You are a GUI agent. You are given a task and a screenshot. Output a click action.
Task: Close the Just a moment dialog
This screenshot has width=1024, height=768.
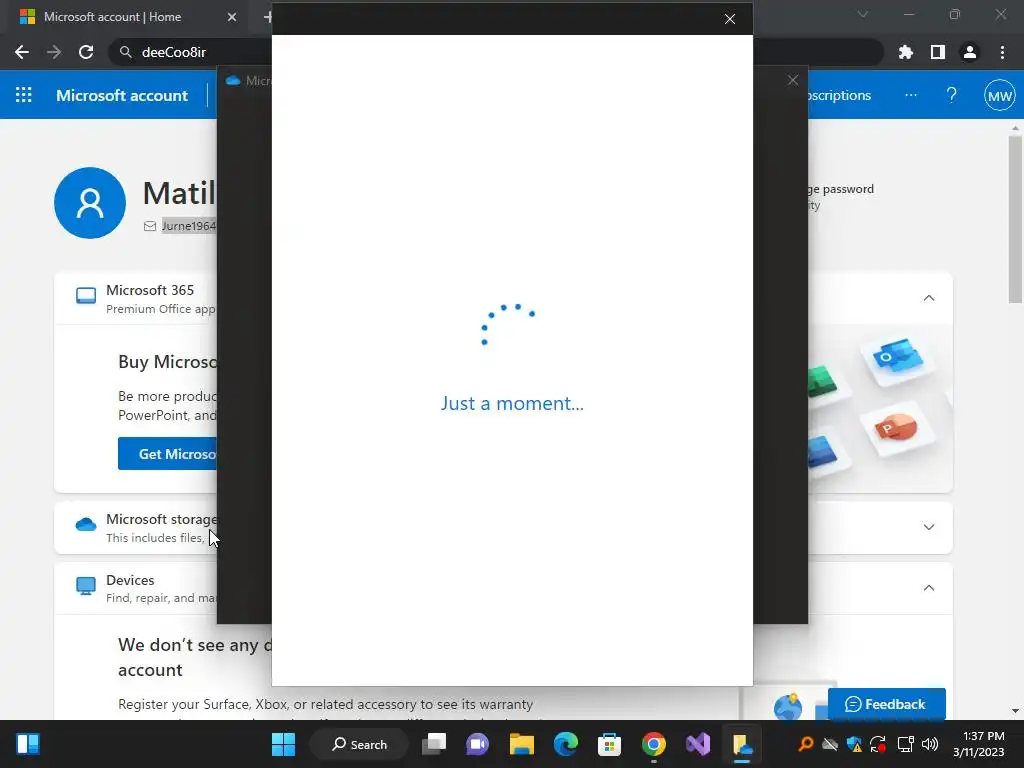[x=730, y=19]
